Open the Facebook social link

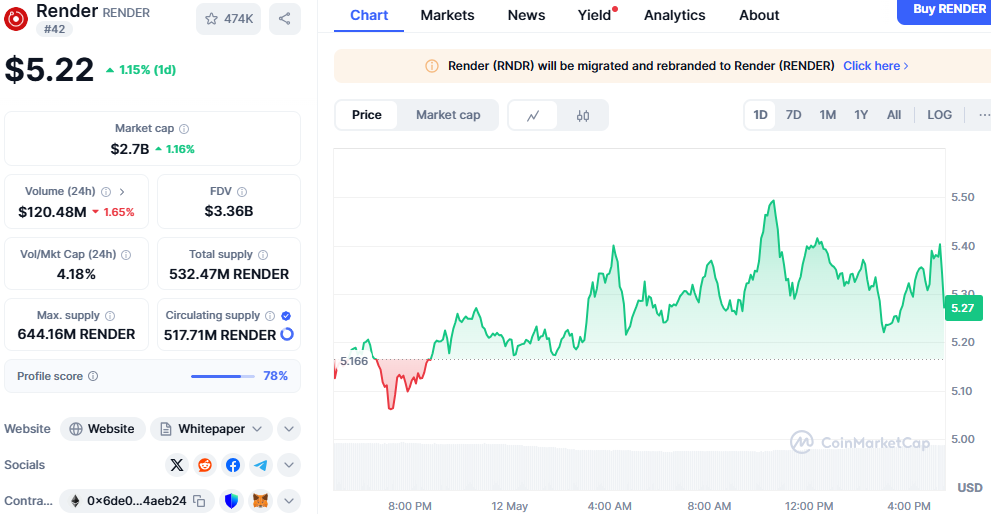[233, 465]
